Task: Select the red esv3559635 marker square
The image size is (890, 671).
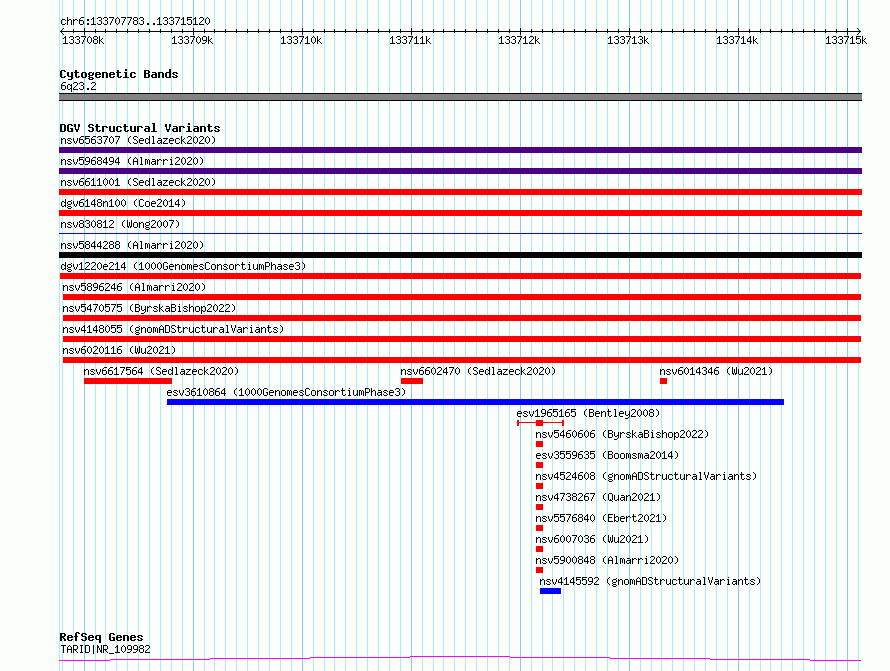Action: pyautogui.click(x=539, y=465)
